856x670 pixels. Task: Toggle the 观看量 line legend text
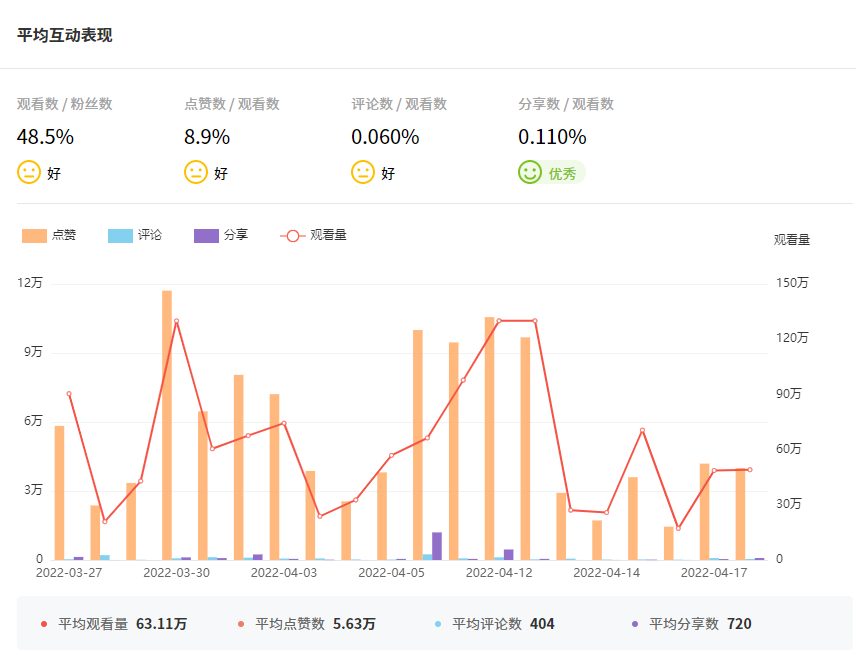click(x=329, y=236)
